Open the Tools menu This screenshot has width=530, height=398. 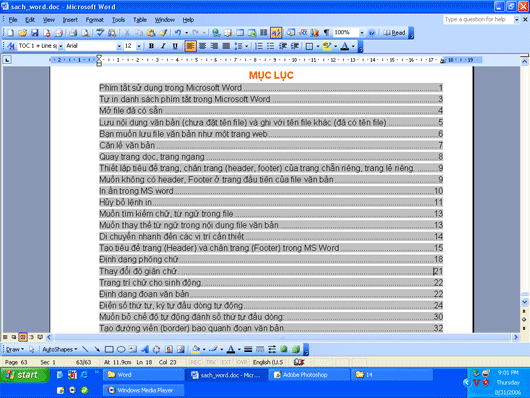pyautogui.click(x=118, y=20)
